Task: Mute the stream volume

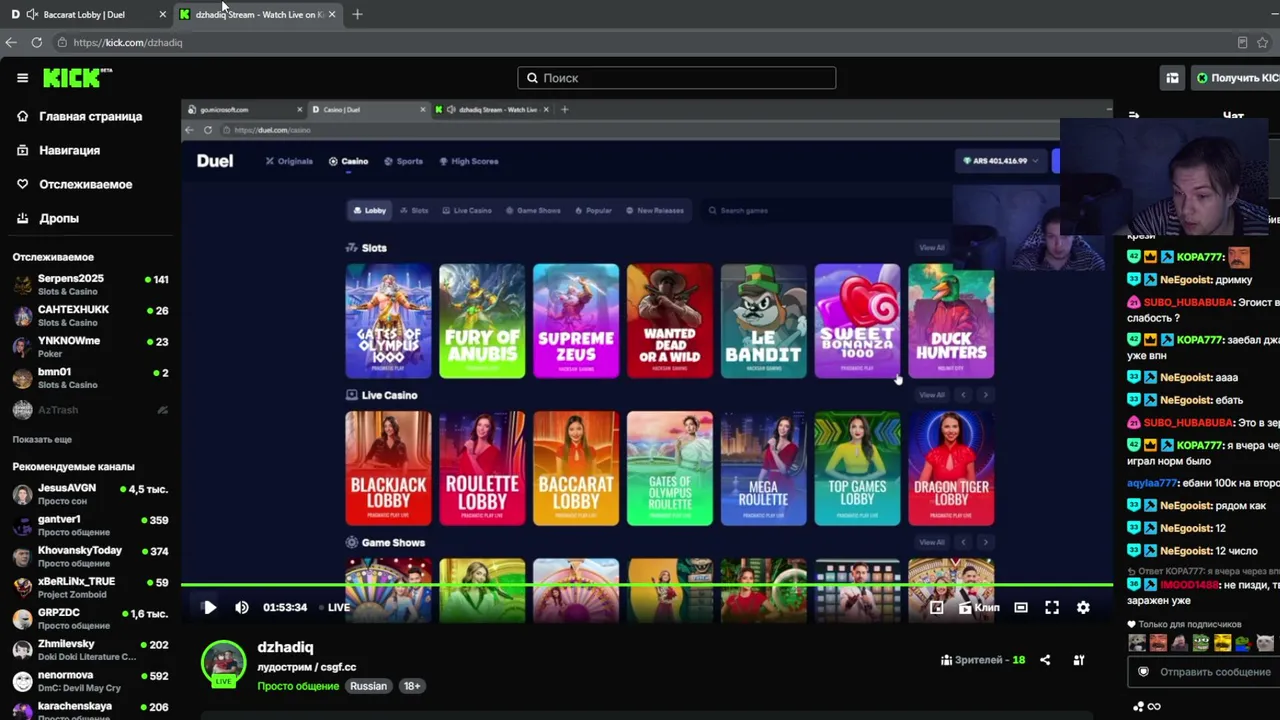Action: (x=241, y=607)
